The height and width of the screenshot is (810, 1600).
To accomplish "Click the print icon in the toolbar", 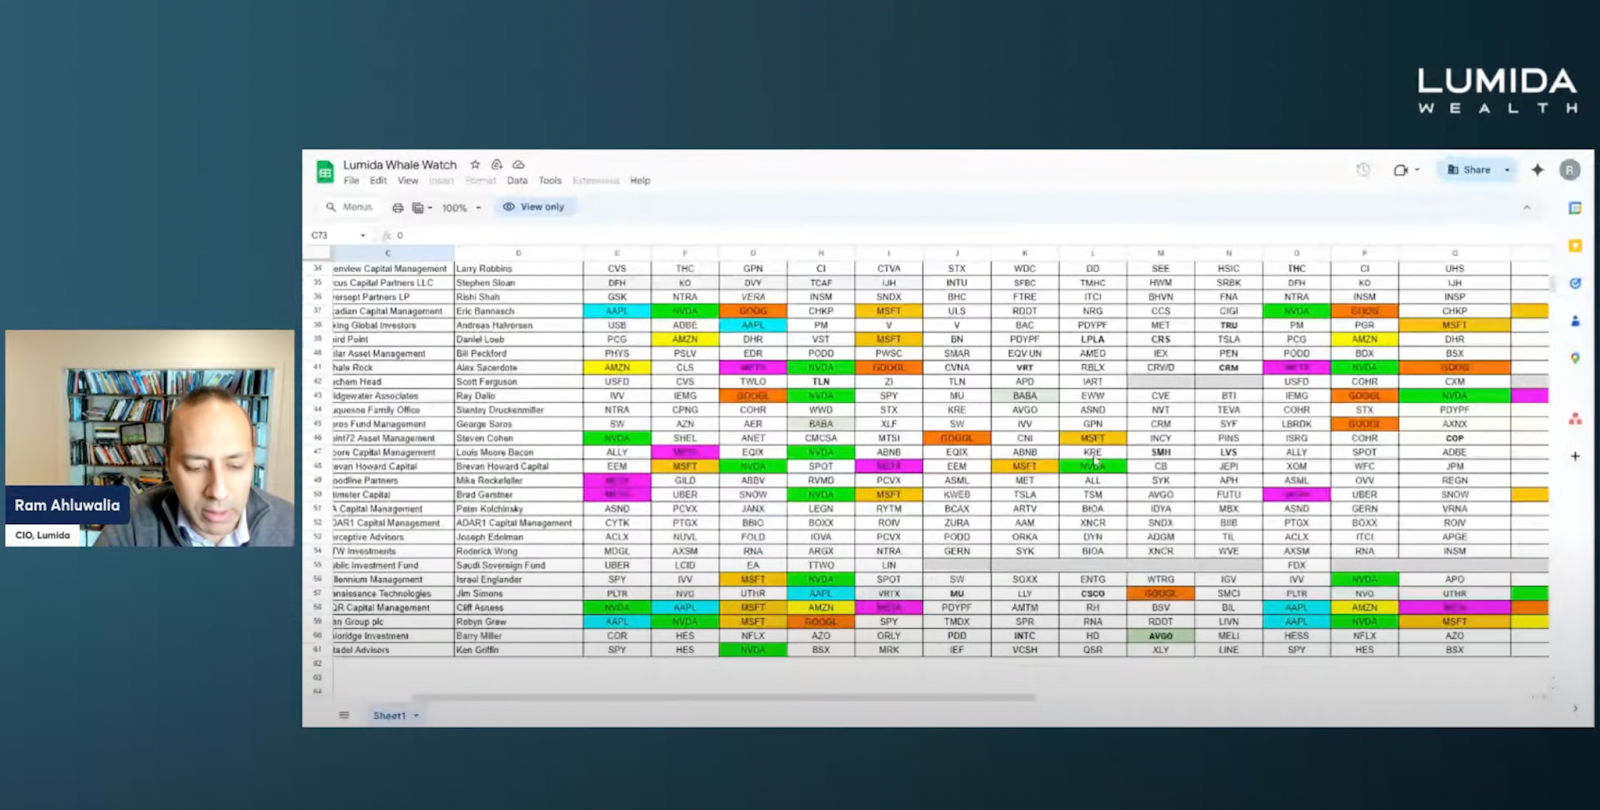I will (x=398, y=208).
